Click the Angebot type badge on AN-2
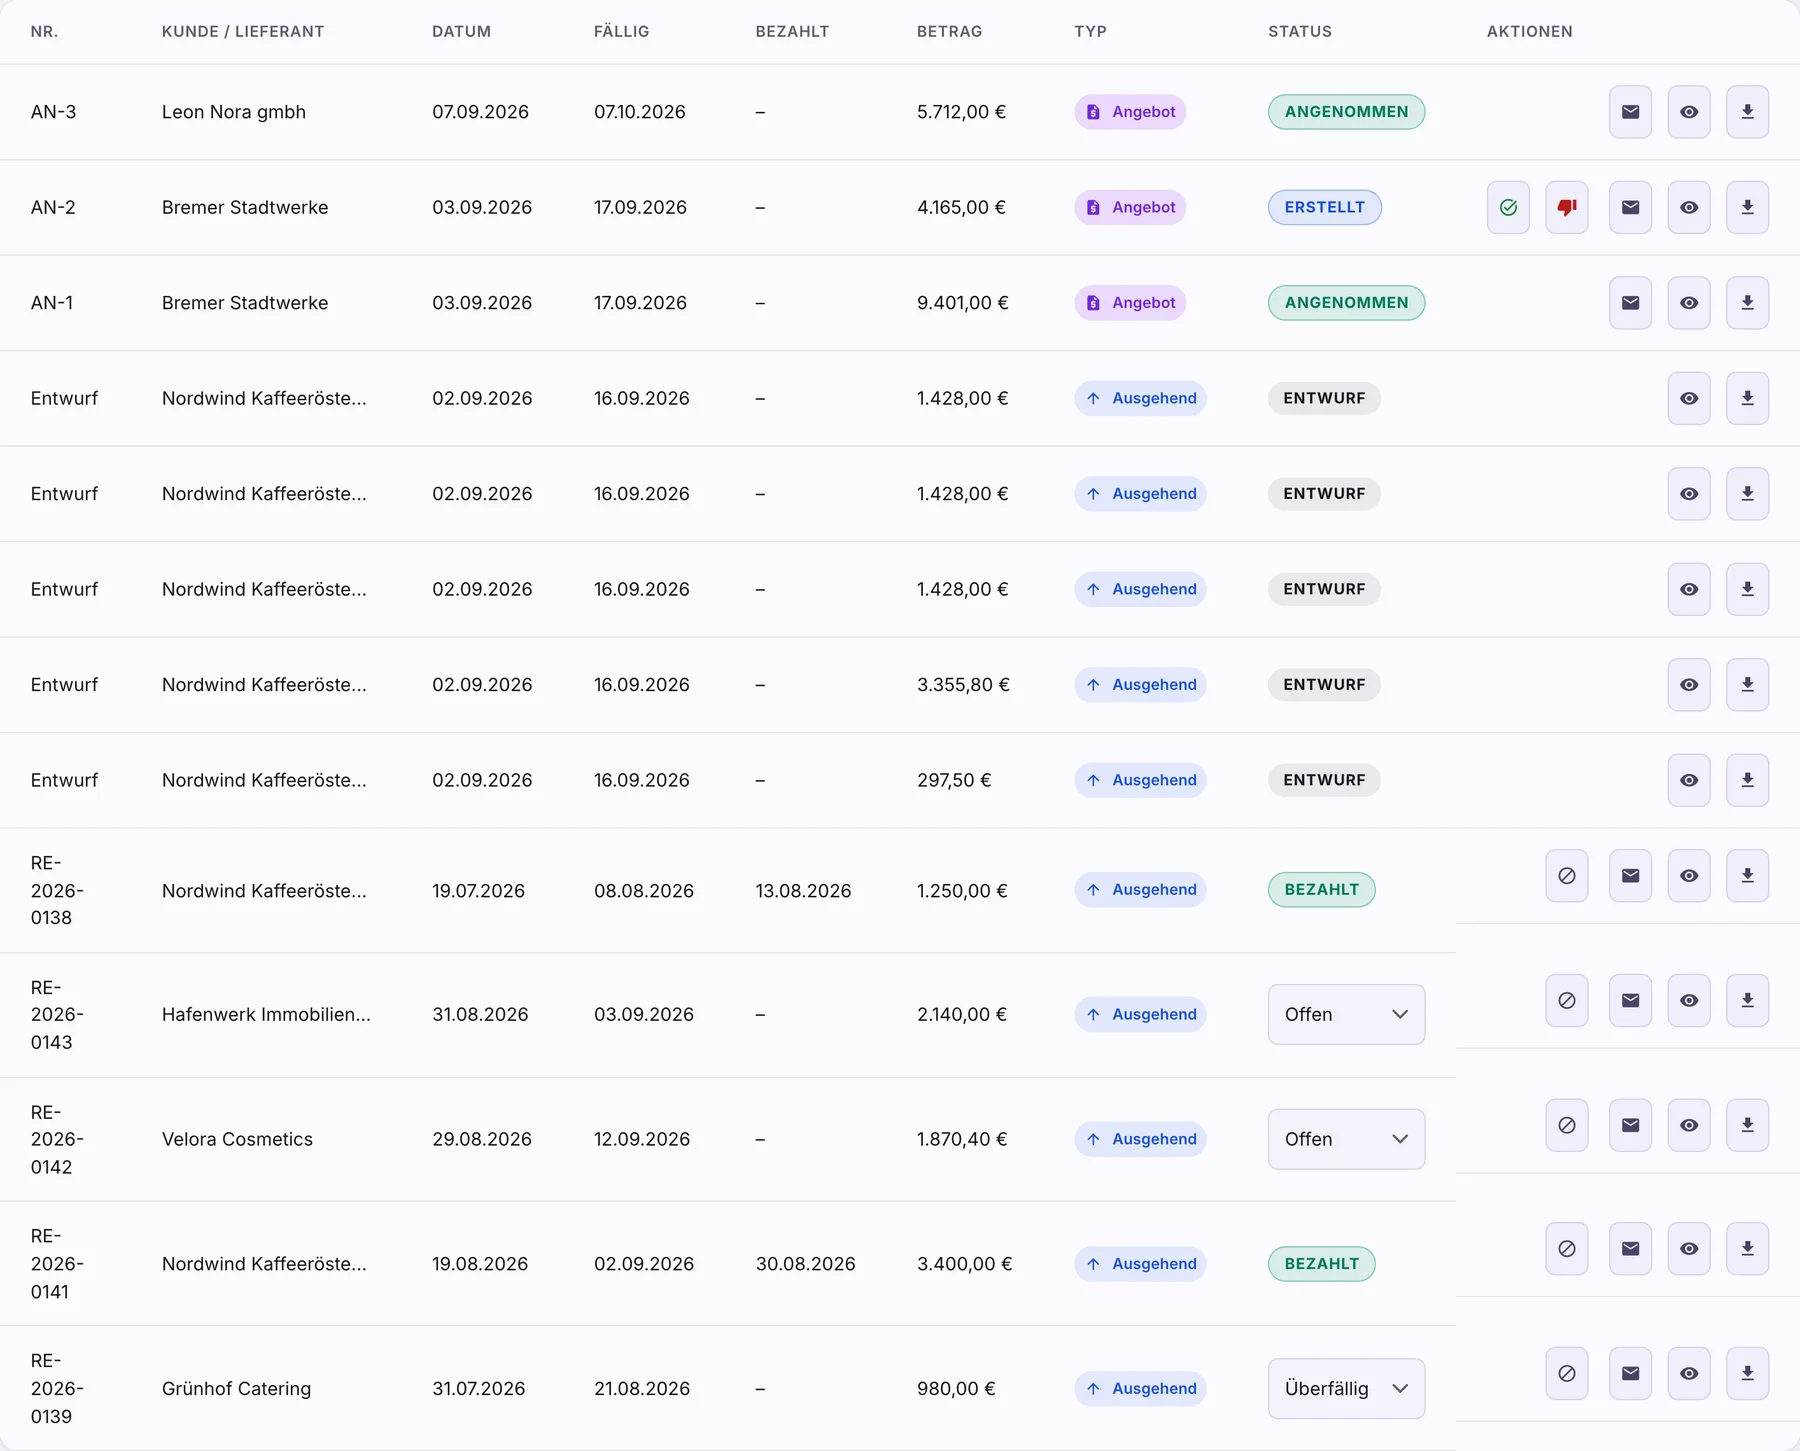 tap(1130, 207)
